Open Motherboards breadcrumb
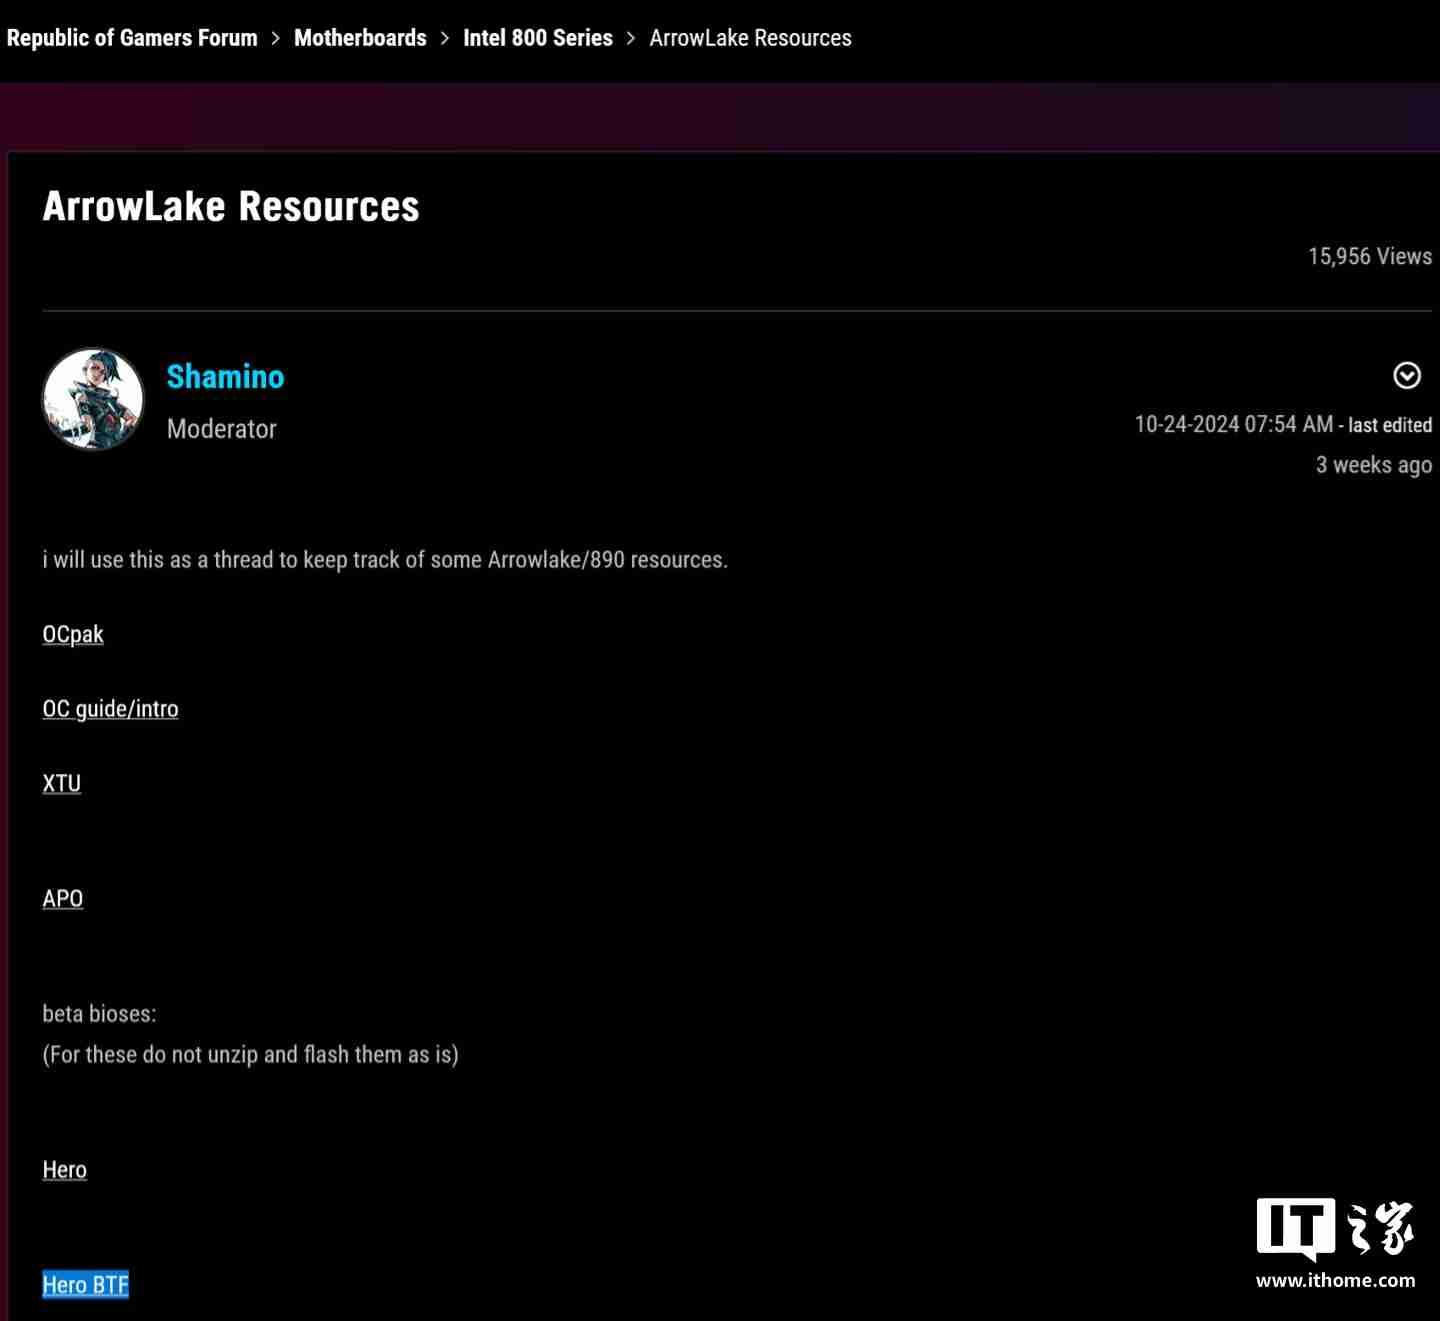Viewport: 1440px width, 1321px height. [x=360, y=38]
